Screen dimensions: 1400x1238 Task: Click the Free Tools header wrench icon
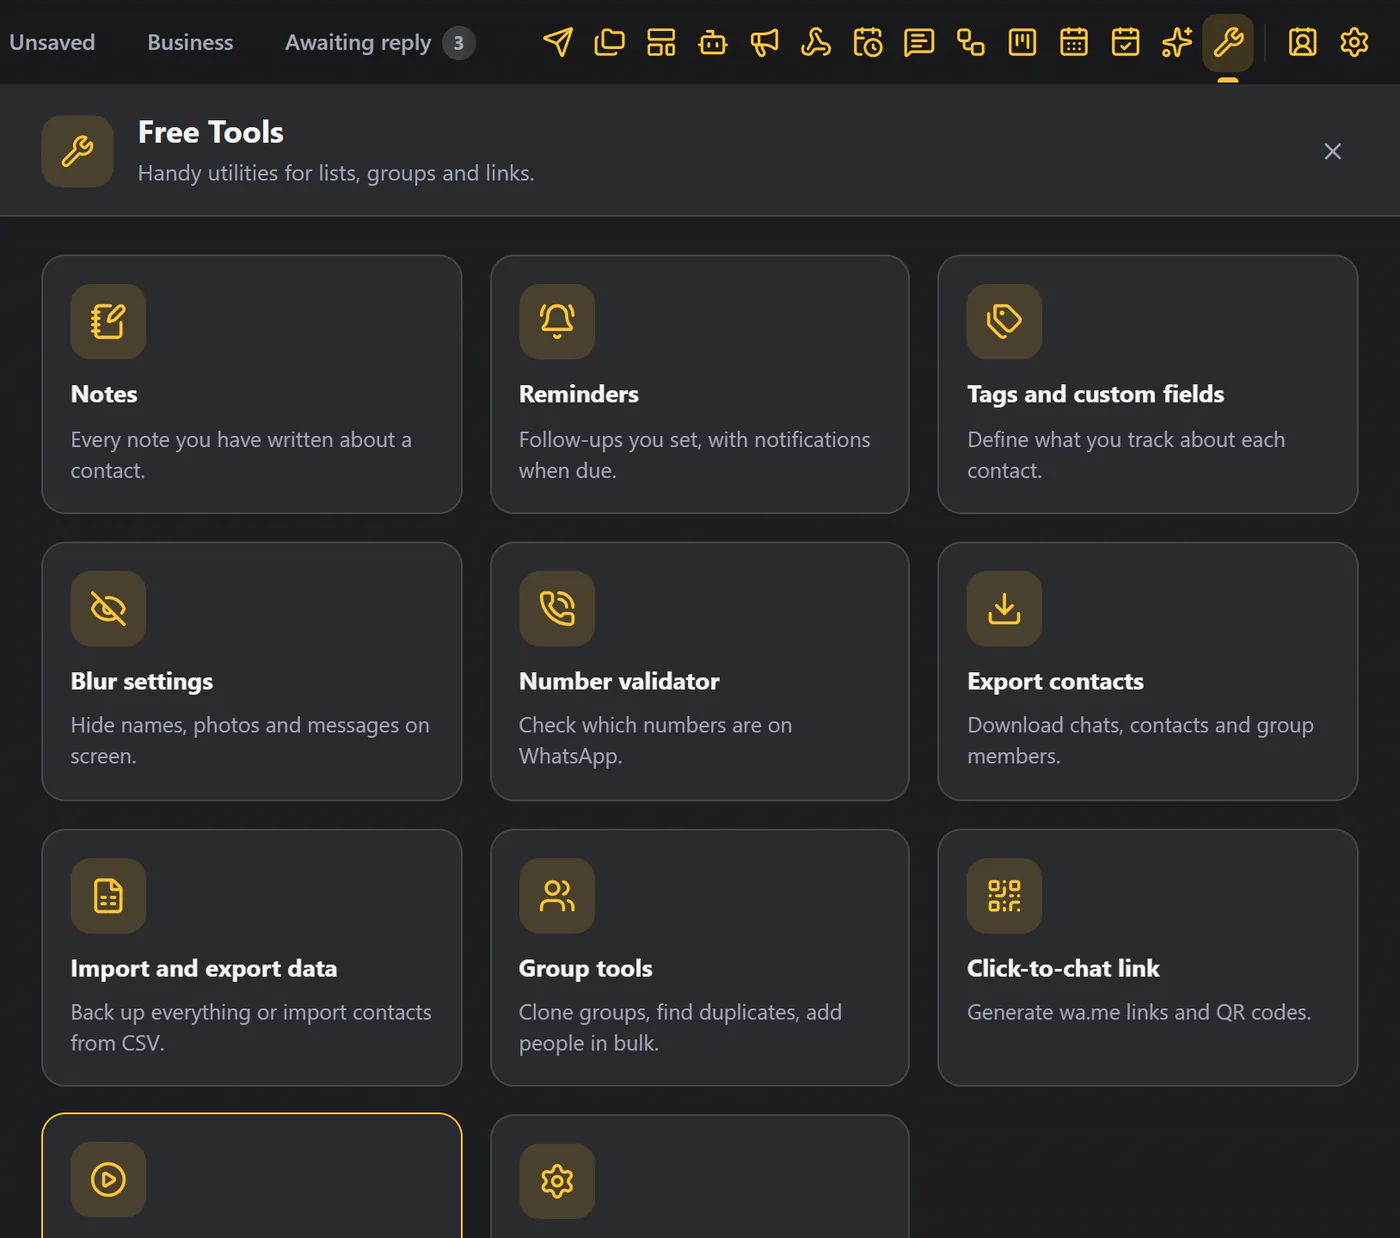click(x=77, y=151)
